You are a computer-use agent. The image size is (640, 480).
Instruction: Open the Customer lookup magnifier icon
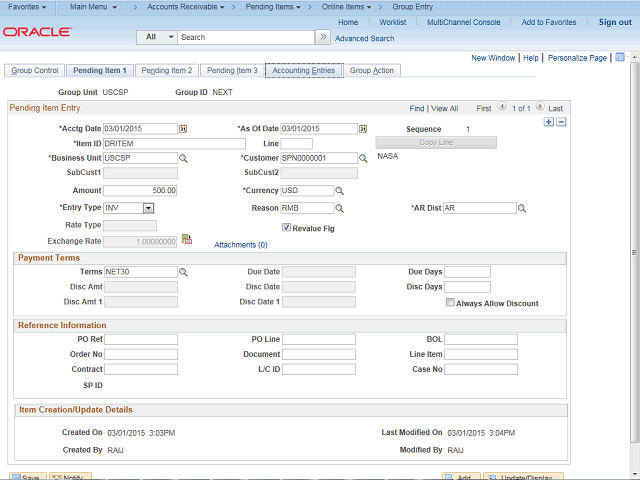click(x=364, y=158)
